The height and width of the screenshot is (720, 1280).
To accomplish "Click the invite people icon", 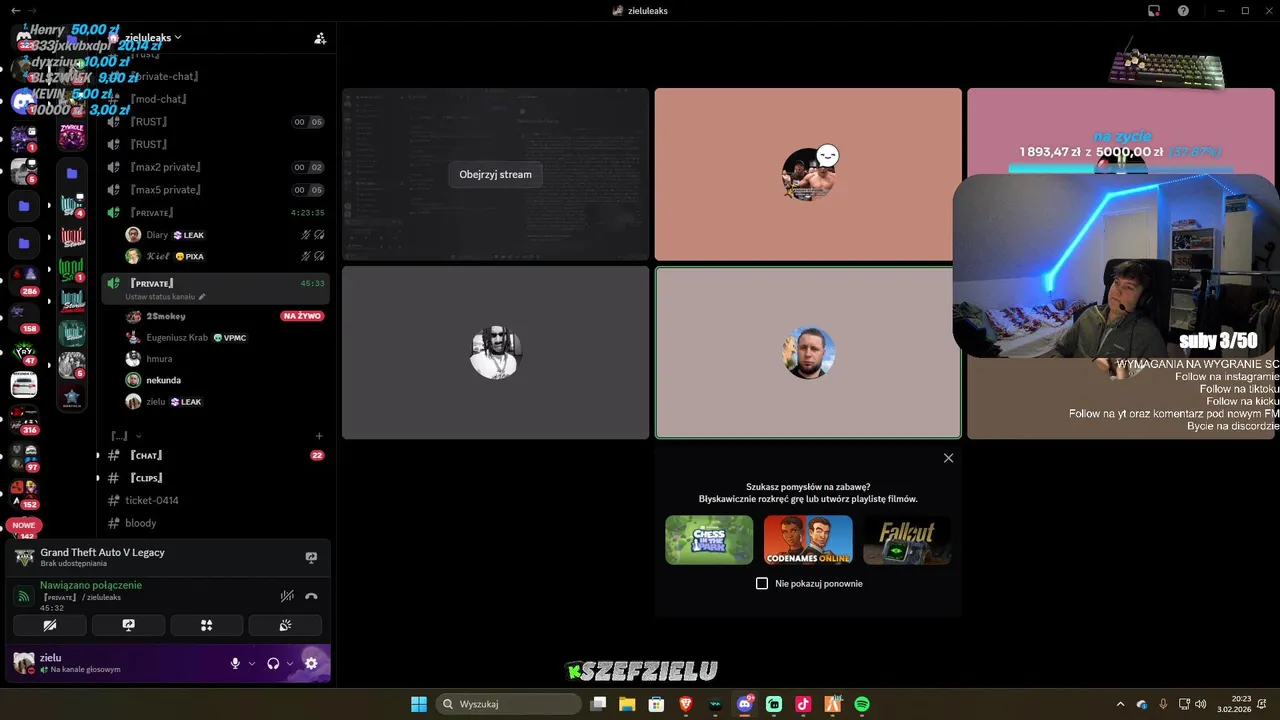I will point(320,38).
